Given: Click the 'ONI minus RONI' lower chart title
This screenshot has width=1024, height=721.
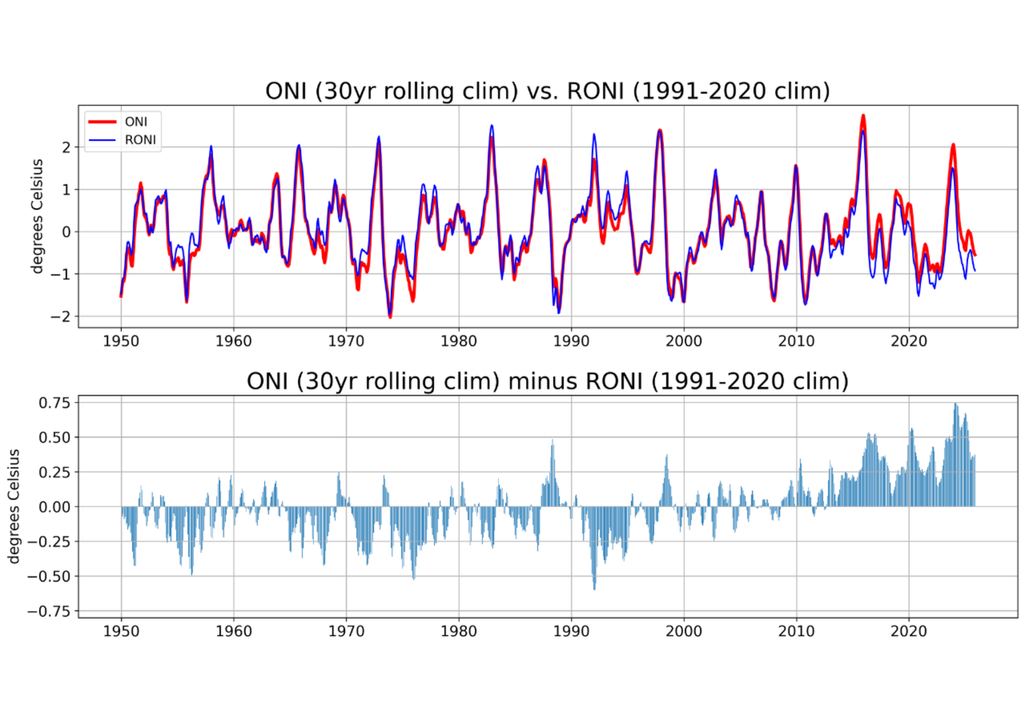Looking at the screenshot, I should (x=547, y=381).
